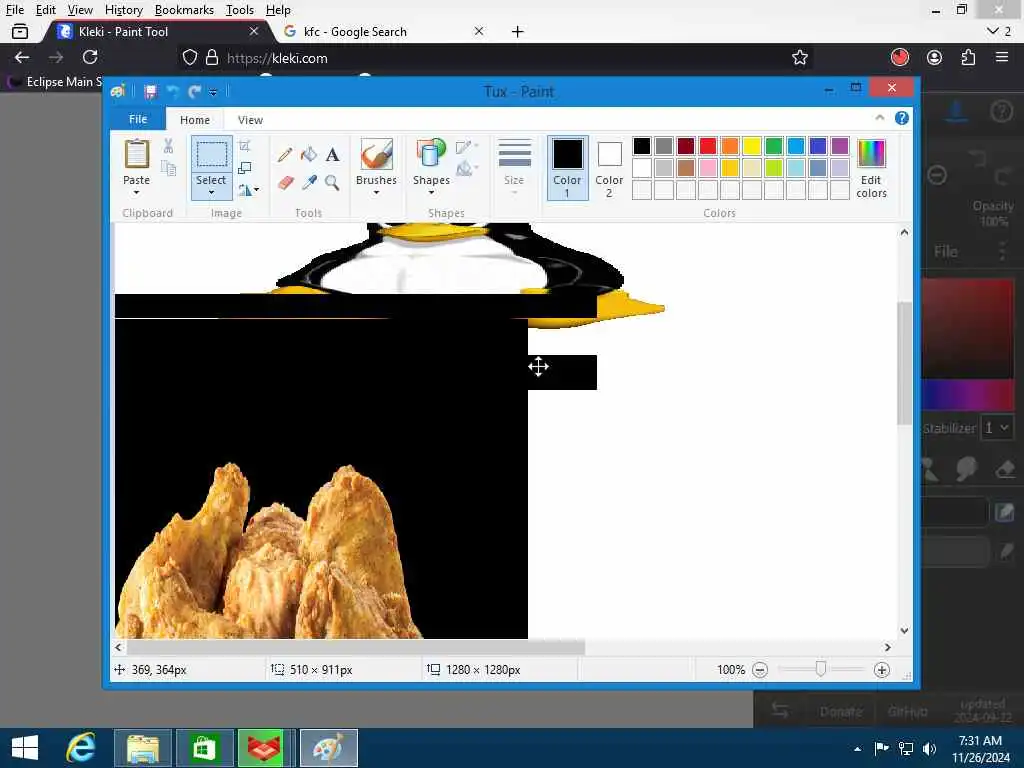Open Firefox Bookmarks menu
Viewport: 1024px width, 768px height.
tap(184, 10)
